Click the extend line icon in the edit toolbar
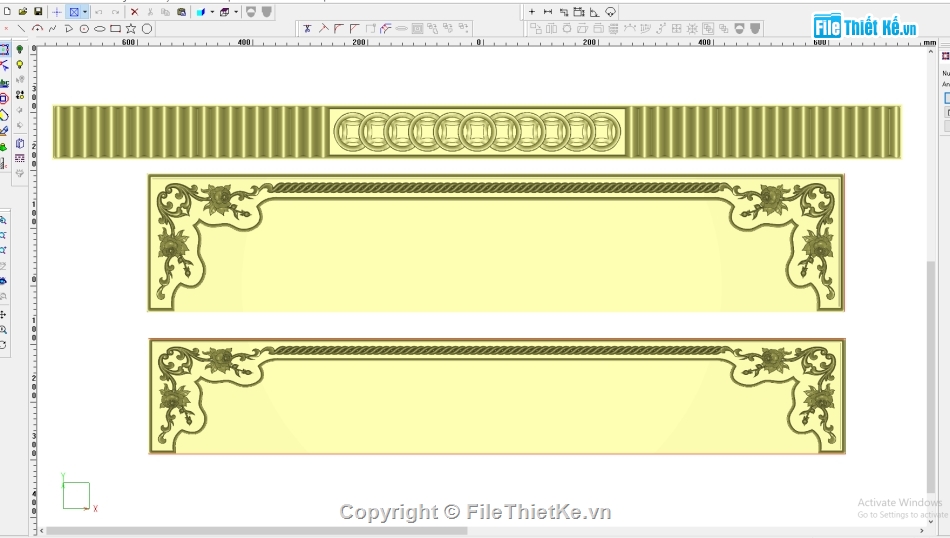Image resolution: width=950 pixels, height=538 pixels. pos(323,28)
